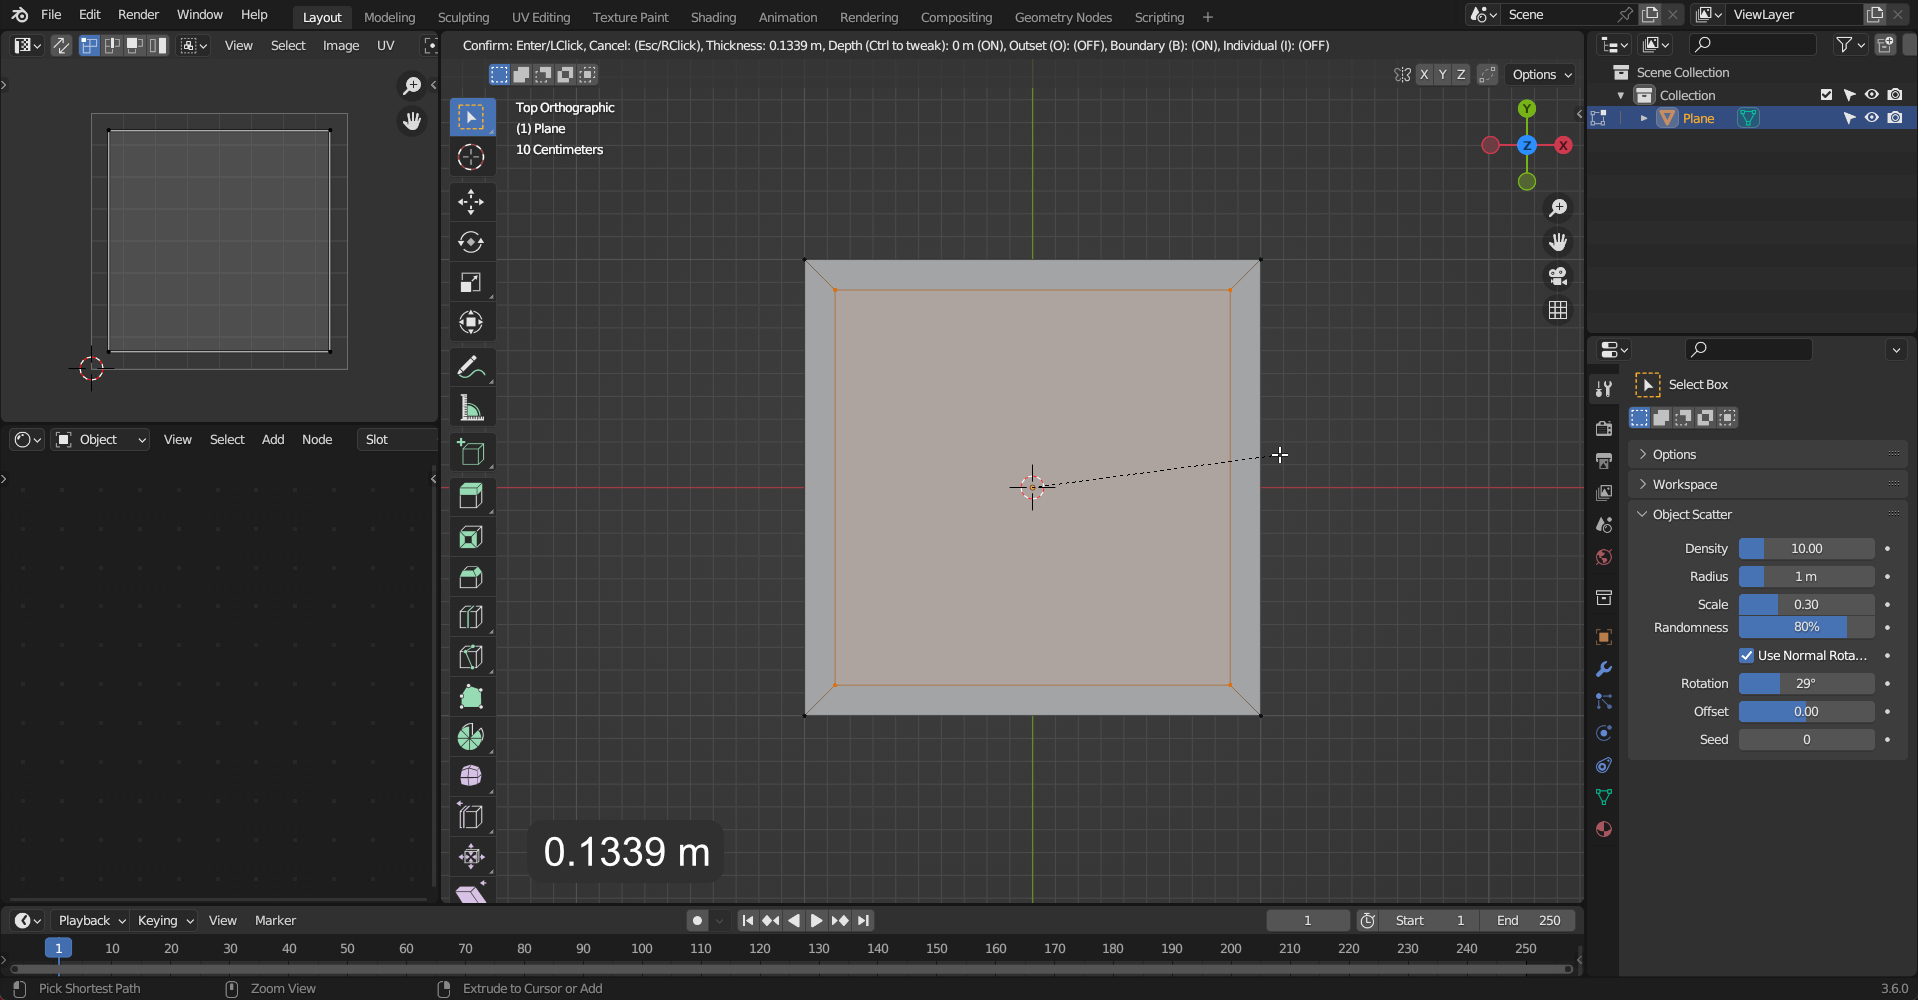The width and height of the screenshot is (1918, 1000).
Task: Jump to the timeline end frame
Action: (863, 920)
